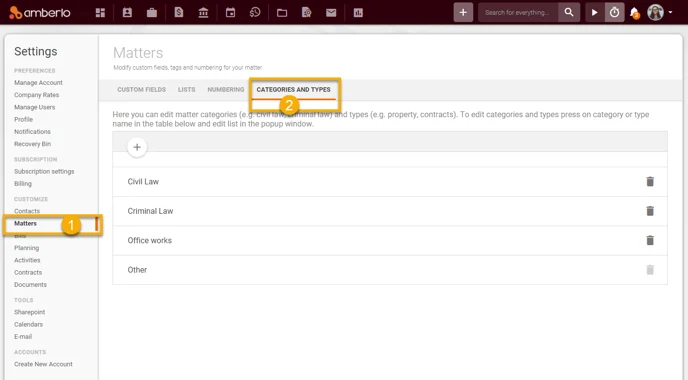Start the timer play button
The width and height of the screenshot is (688, 380).
pyautogui.click(x=595, y=12)
